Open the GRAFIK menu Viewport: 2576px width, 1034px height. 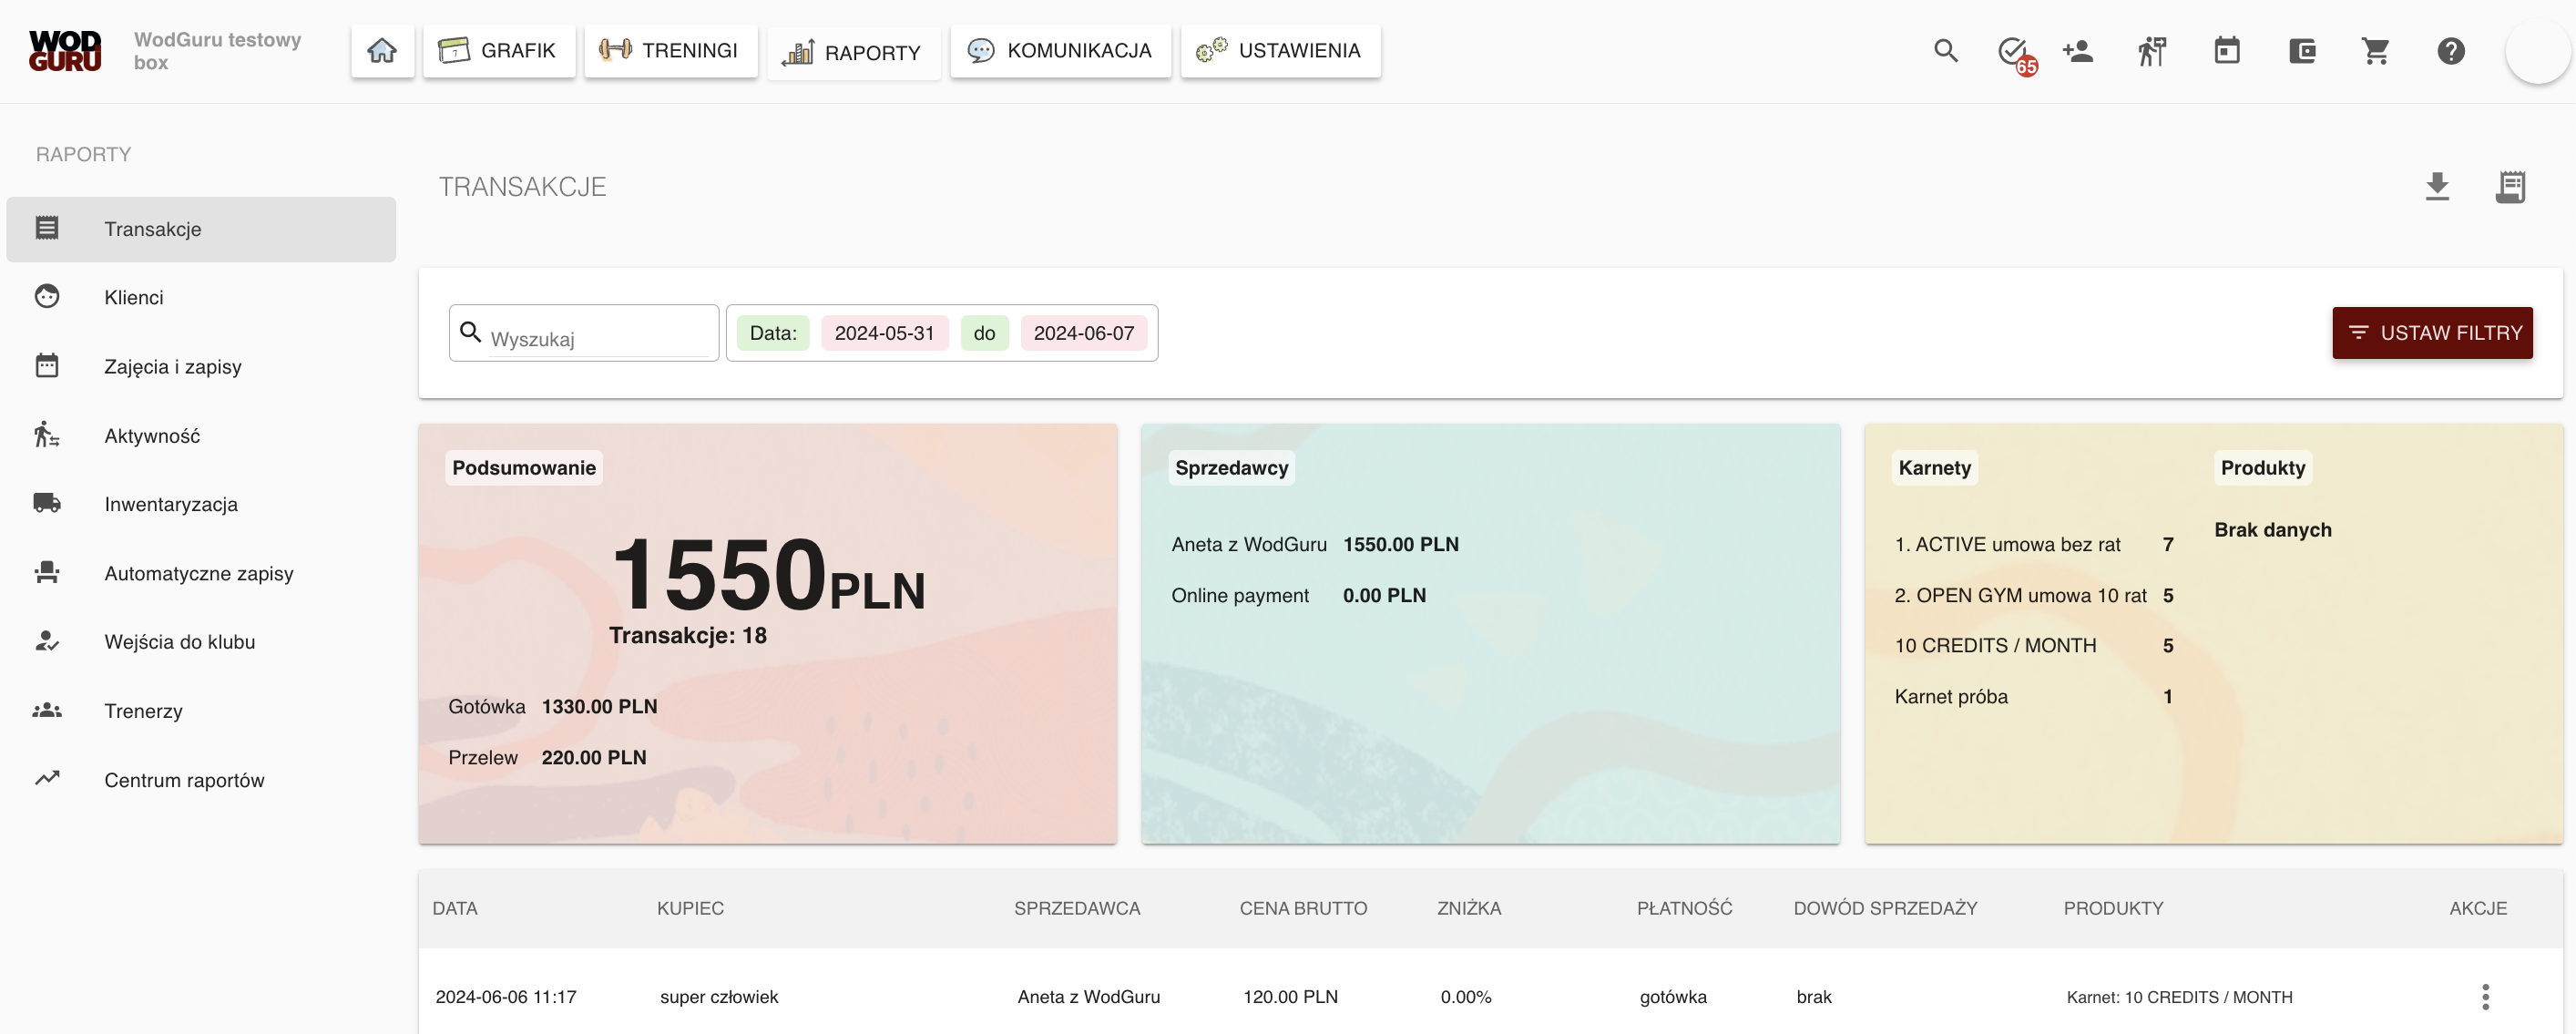(x=498, y=51)
